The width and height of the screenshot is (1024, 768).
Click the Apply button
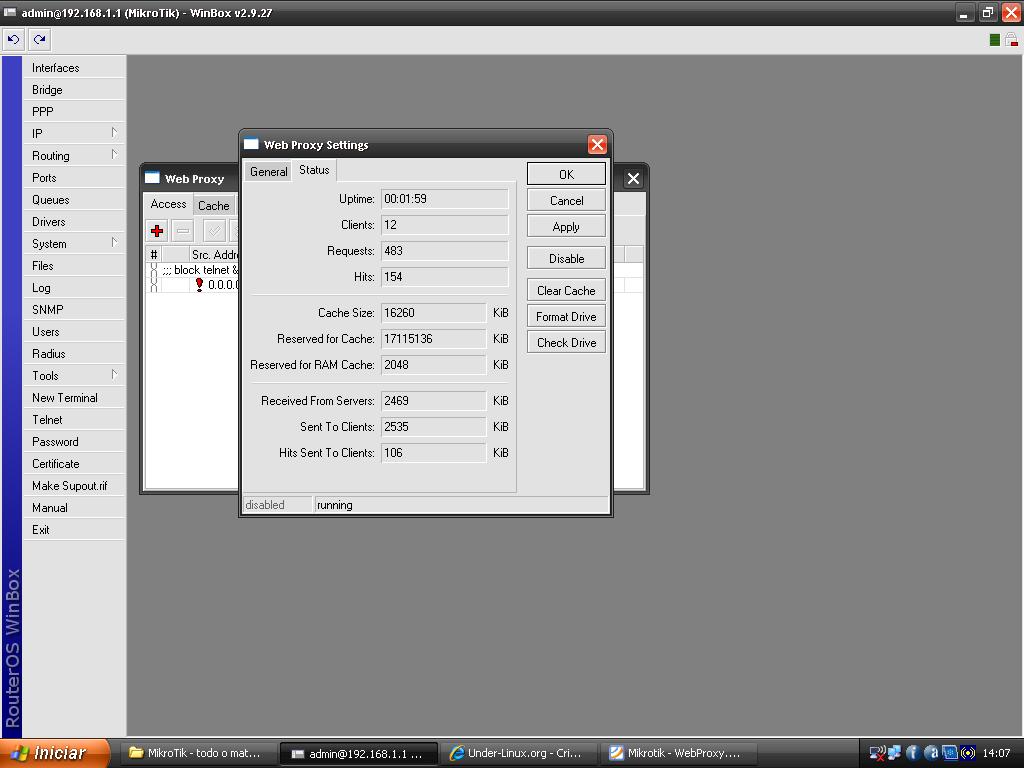pyautogui.click(x=566, y=227)
